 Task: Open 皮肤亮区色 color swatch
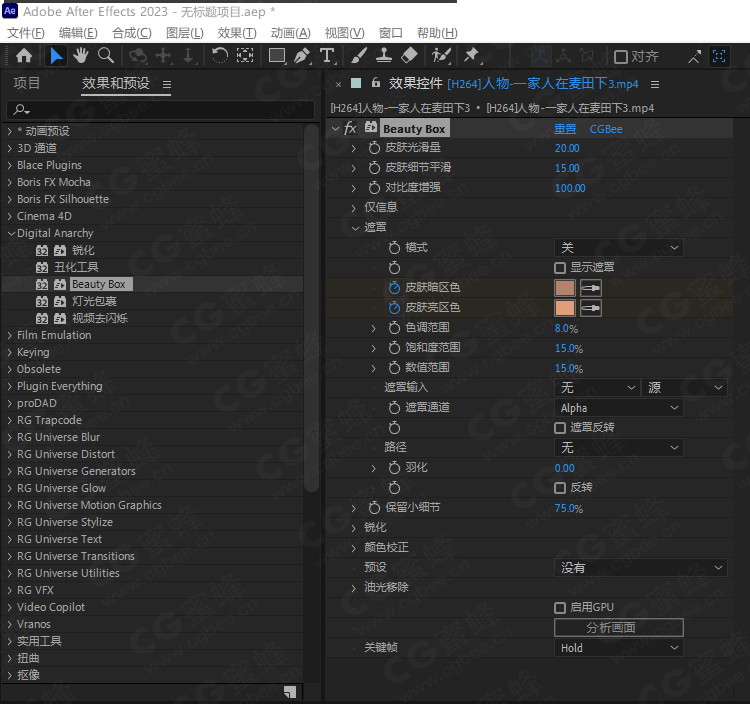(x=564, y=308)
